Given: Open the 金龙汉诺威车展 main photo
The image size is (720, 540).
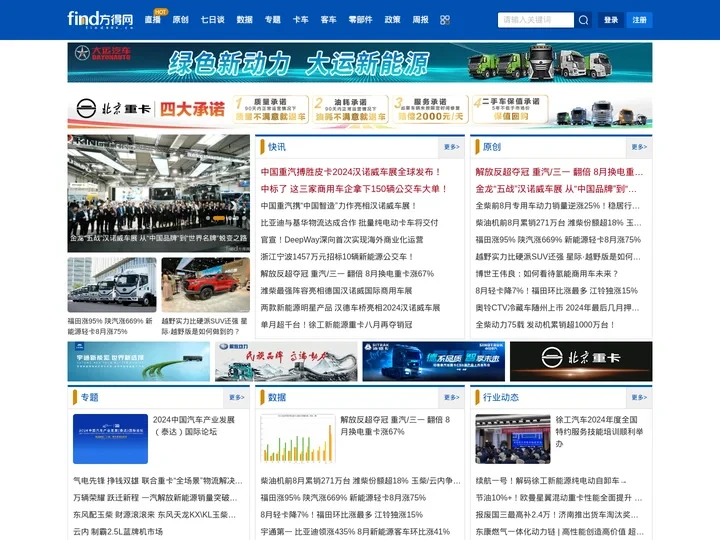Looking at the screenshot, I should pyautogui.click(x=158, y=193).
